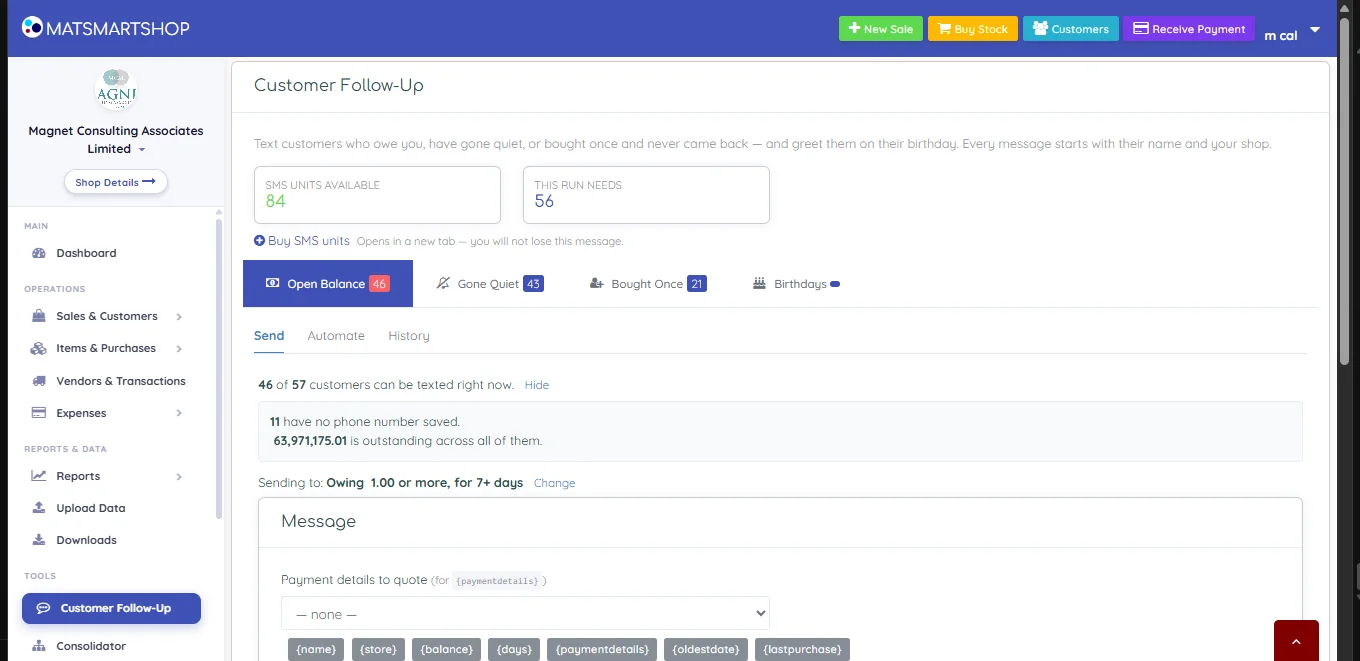
Task: Click the birthday cake icon
Action: click(x=759, y=284)
